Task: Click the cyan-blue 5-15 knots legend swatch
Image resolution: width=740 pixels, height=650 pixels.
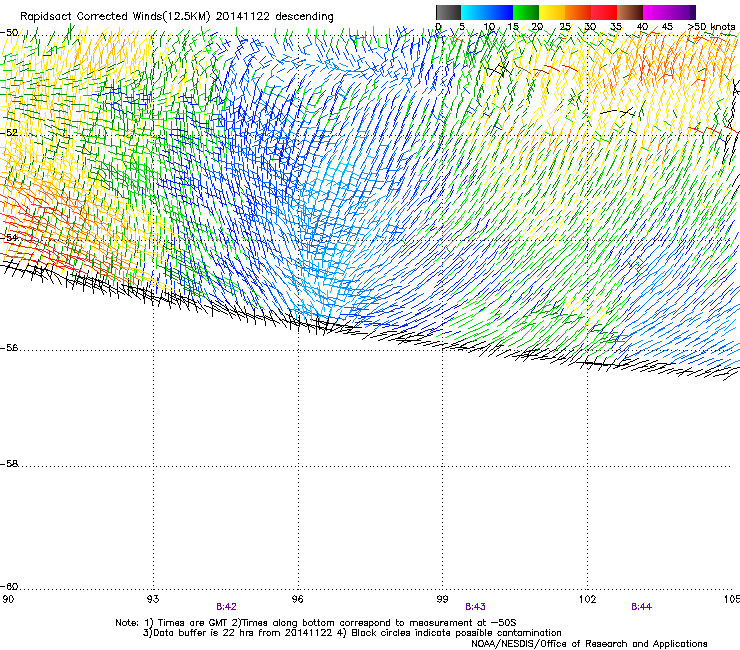Action: click(x=487, y=12)
